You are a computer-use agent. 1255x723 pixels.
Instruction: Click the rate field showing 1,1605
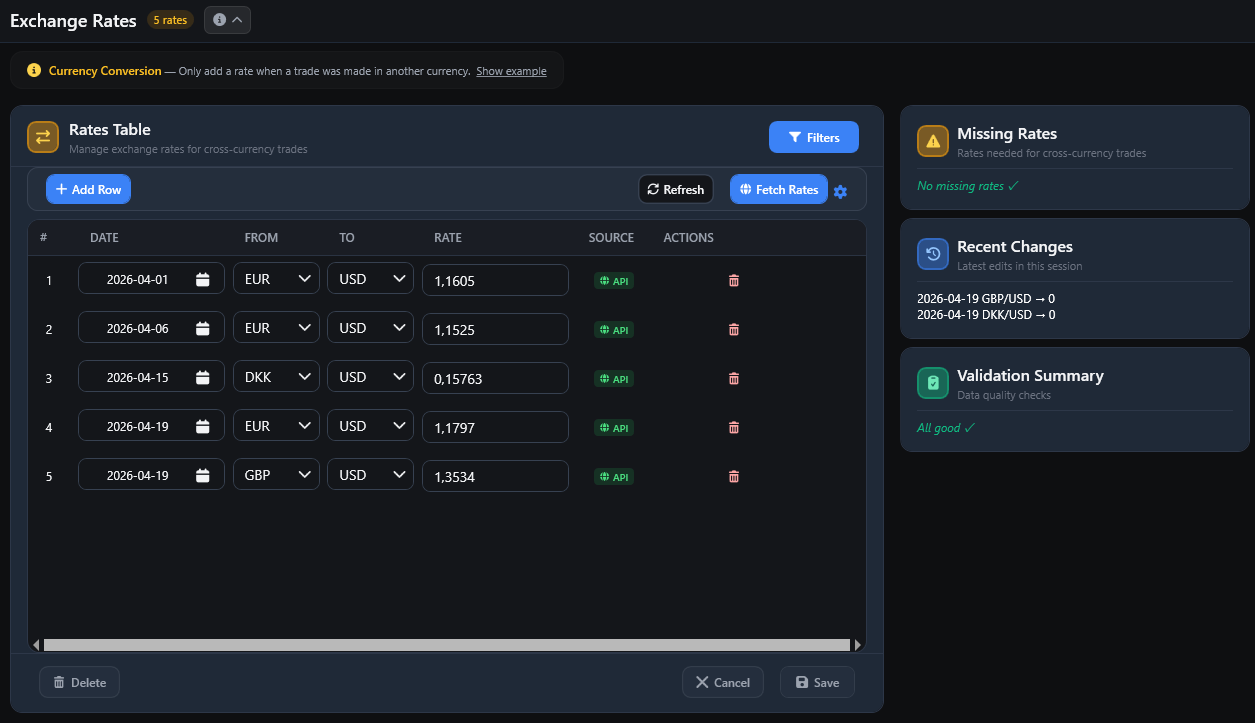(x=495, y=281)
